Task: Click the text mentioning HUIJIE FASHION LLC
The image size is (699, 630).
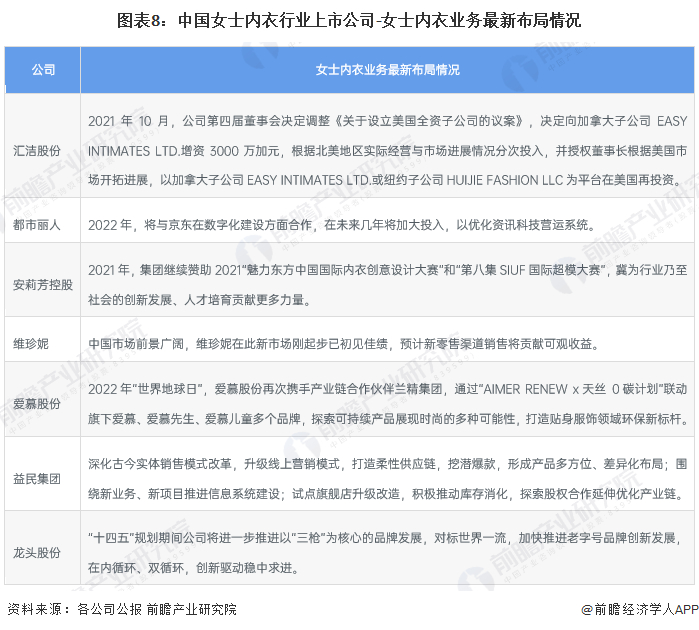Action: coord(386,180)
